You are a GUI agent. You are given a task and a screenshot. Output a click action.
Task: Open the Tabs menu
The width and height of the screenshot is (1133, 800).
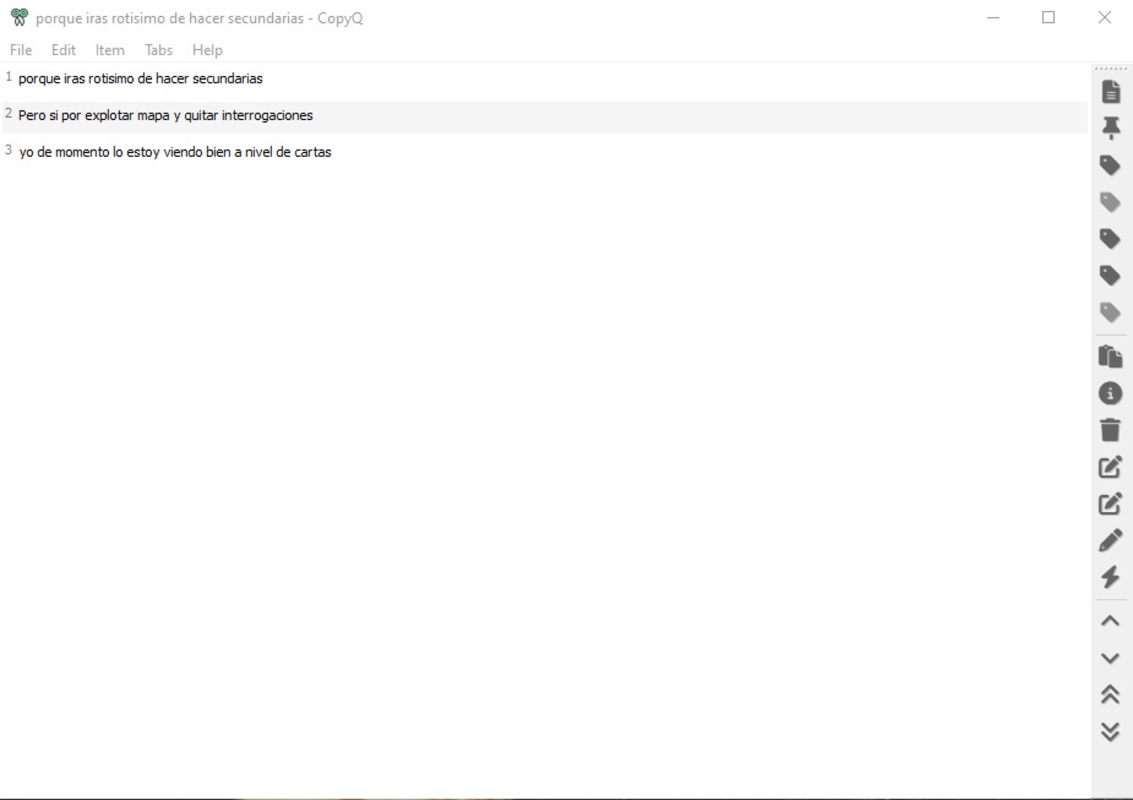click(x=158, y=50)
